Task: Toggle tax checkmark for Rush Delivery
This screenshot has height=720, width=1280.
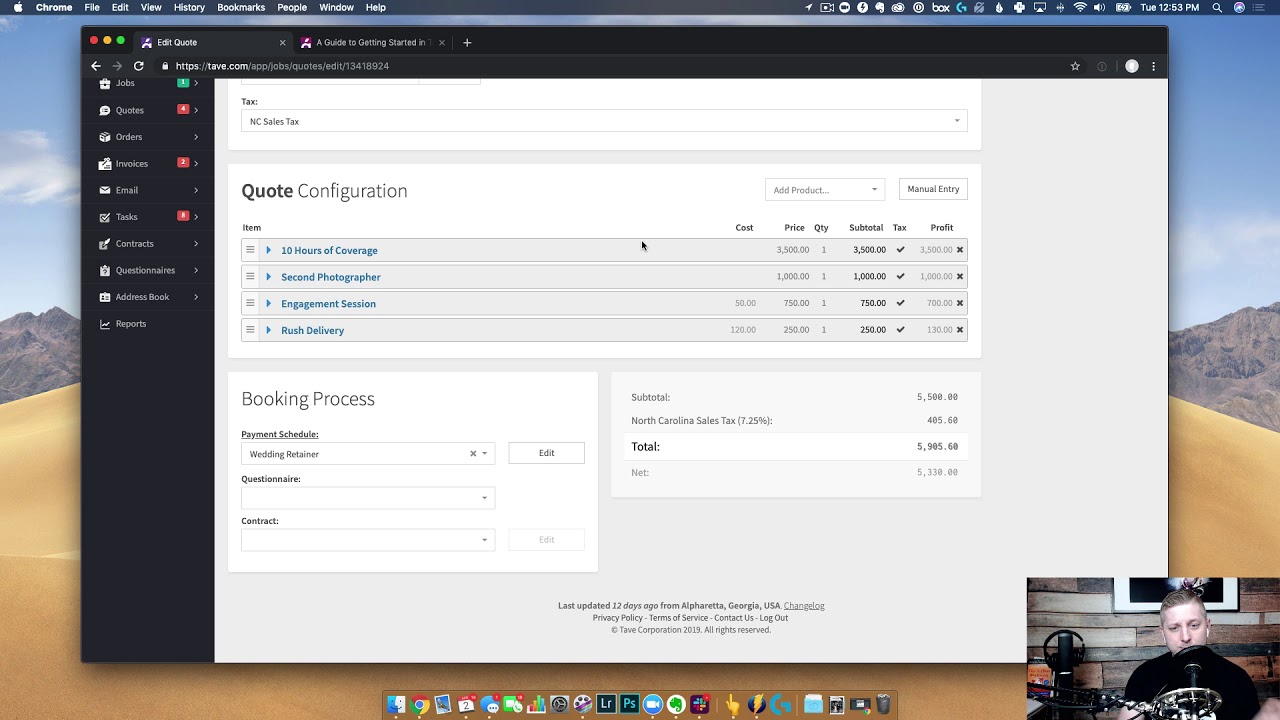Action: point(900,330)
